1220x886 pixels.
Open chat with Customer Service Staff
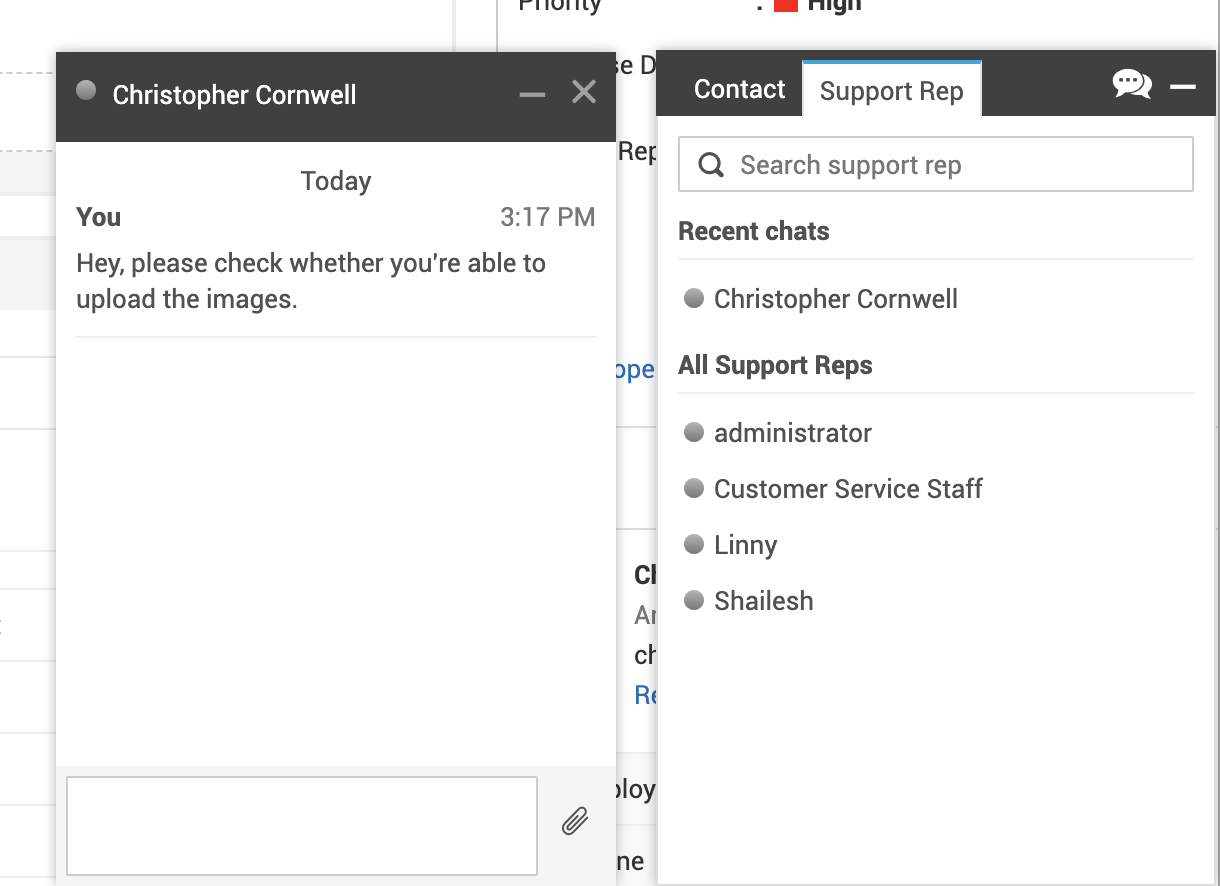click(x=847, y=489)
